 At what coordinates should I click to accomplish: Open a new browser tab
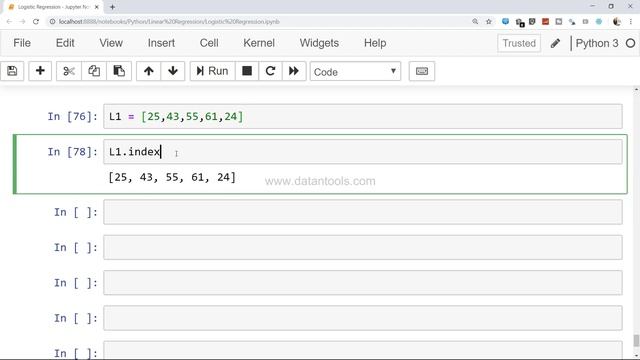tap(112, 7)
